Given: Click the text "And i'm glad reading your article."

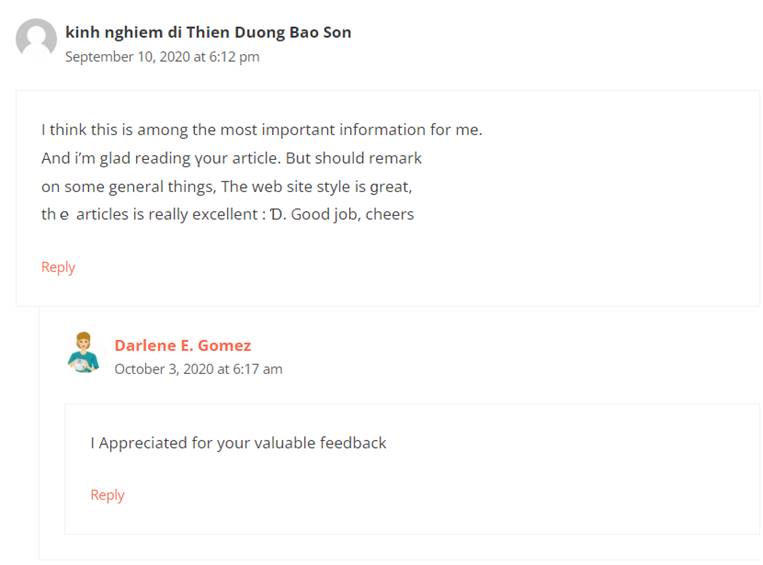Looking at the screenshot, I should click(162, 158).
